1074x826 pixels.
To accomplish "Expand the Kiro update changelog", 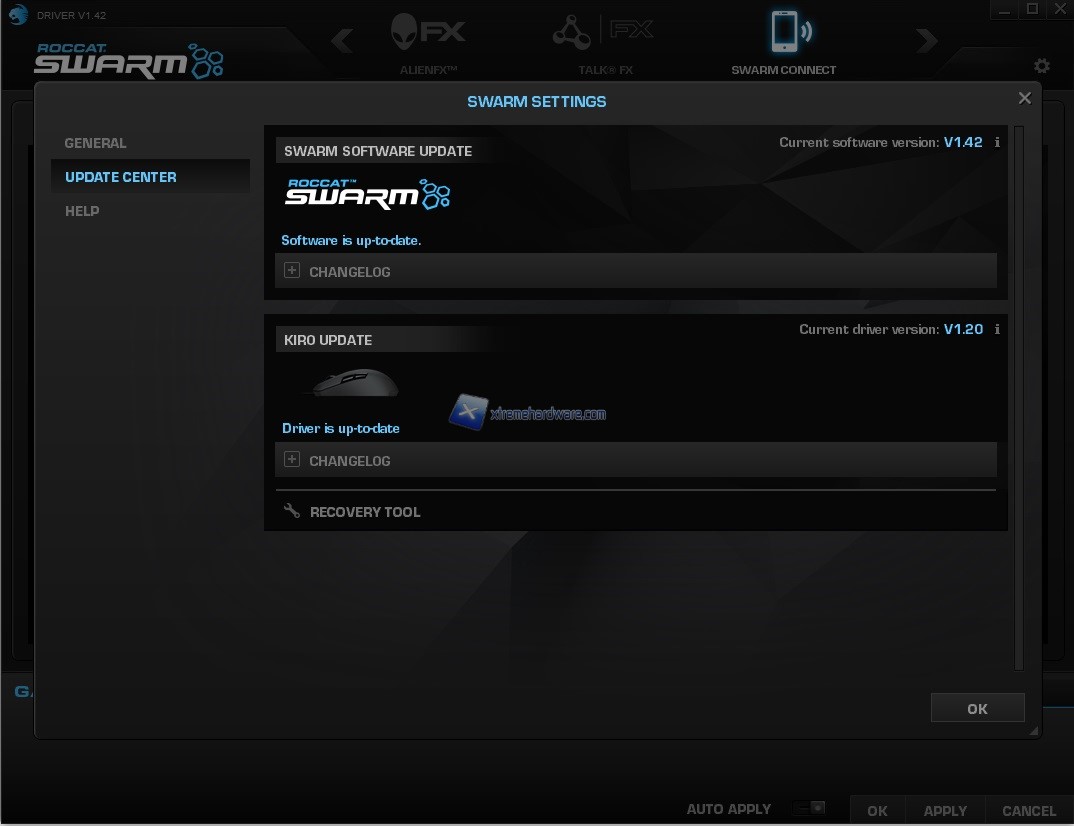I will 292,460.
